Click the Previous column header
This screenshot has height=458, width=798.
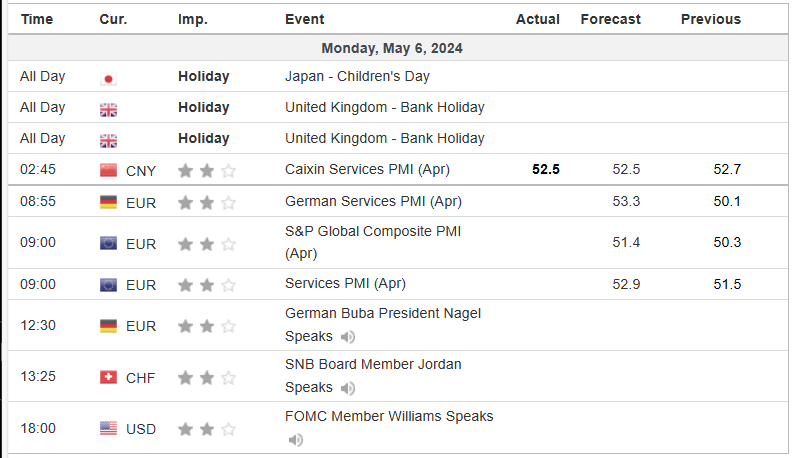tap(710, 19)
